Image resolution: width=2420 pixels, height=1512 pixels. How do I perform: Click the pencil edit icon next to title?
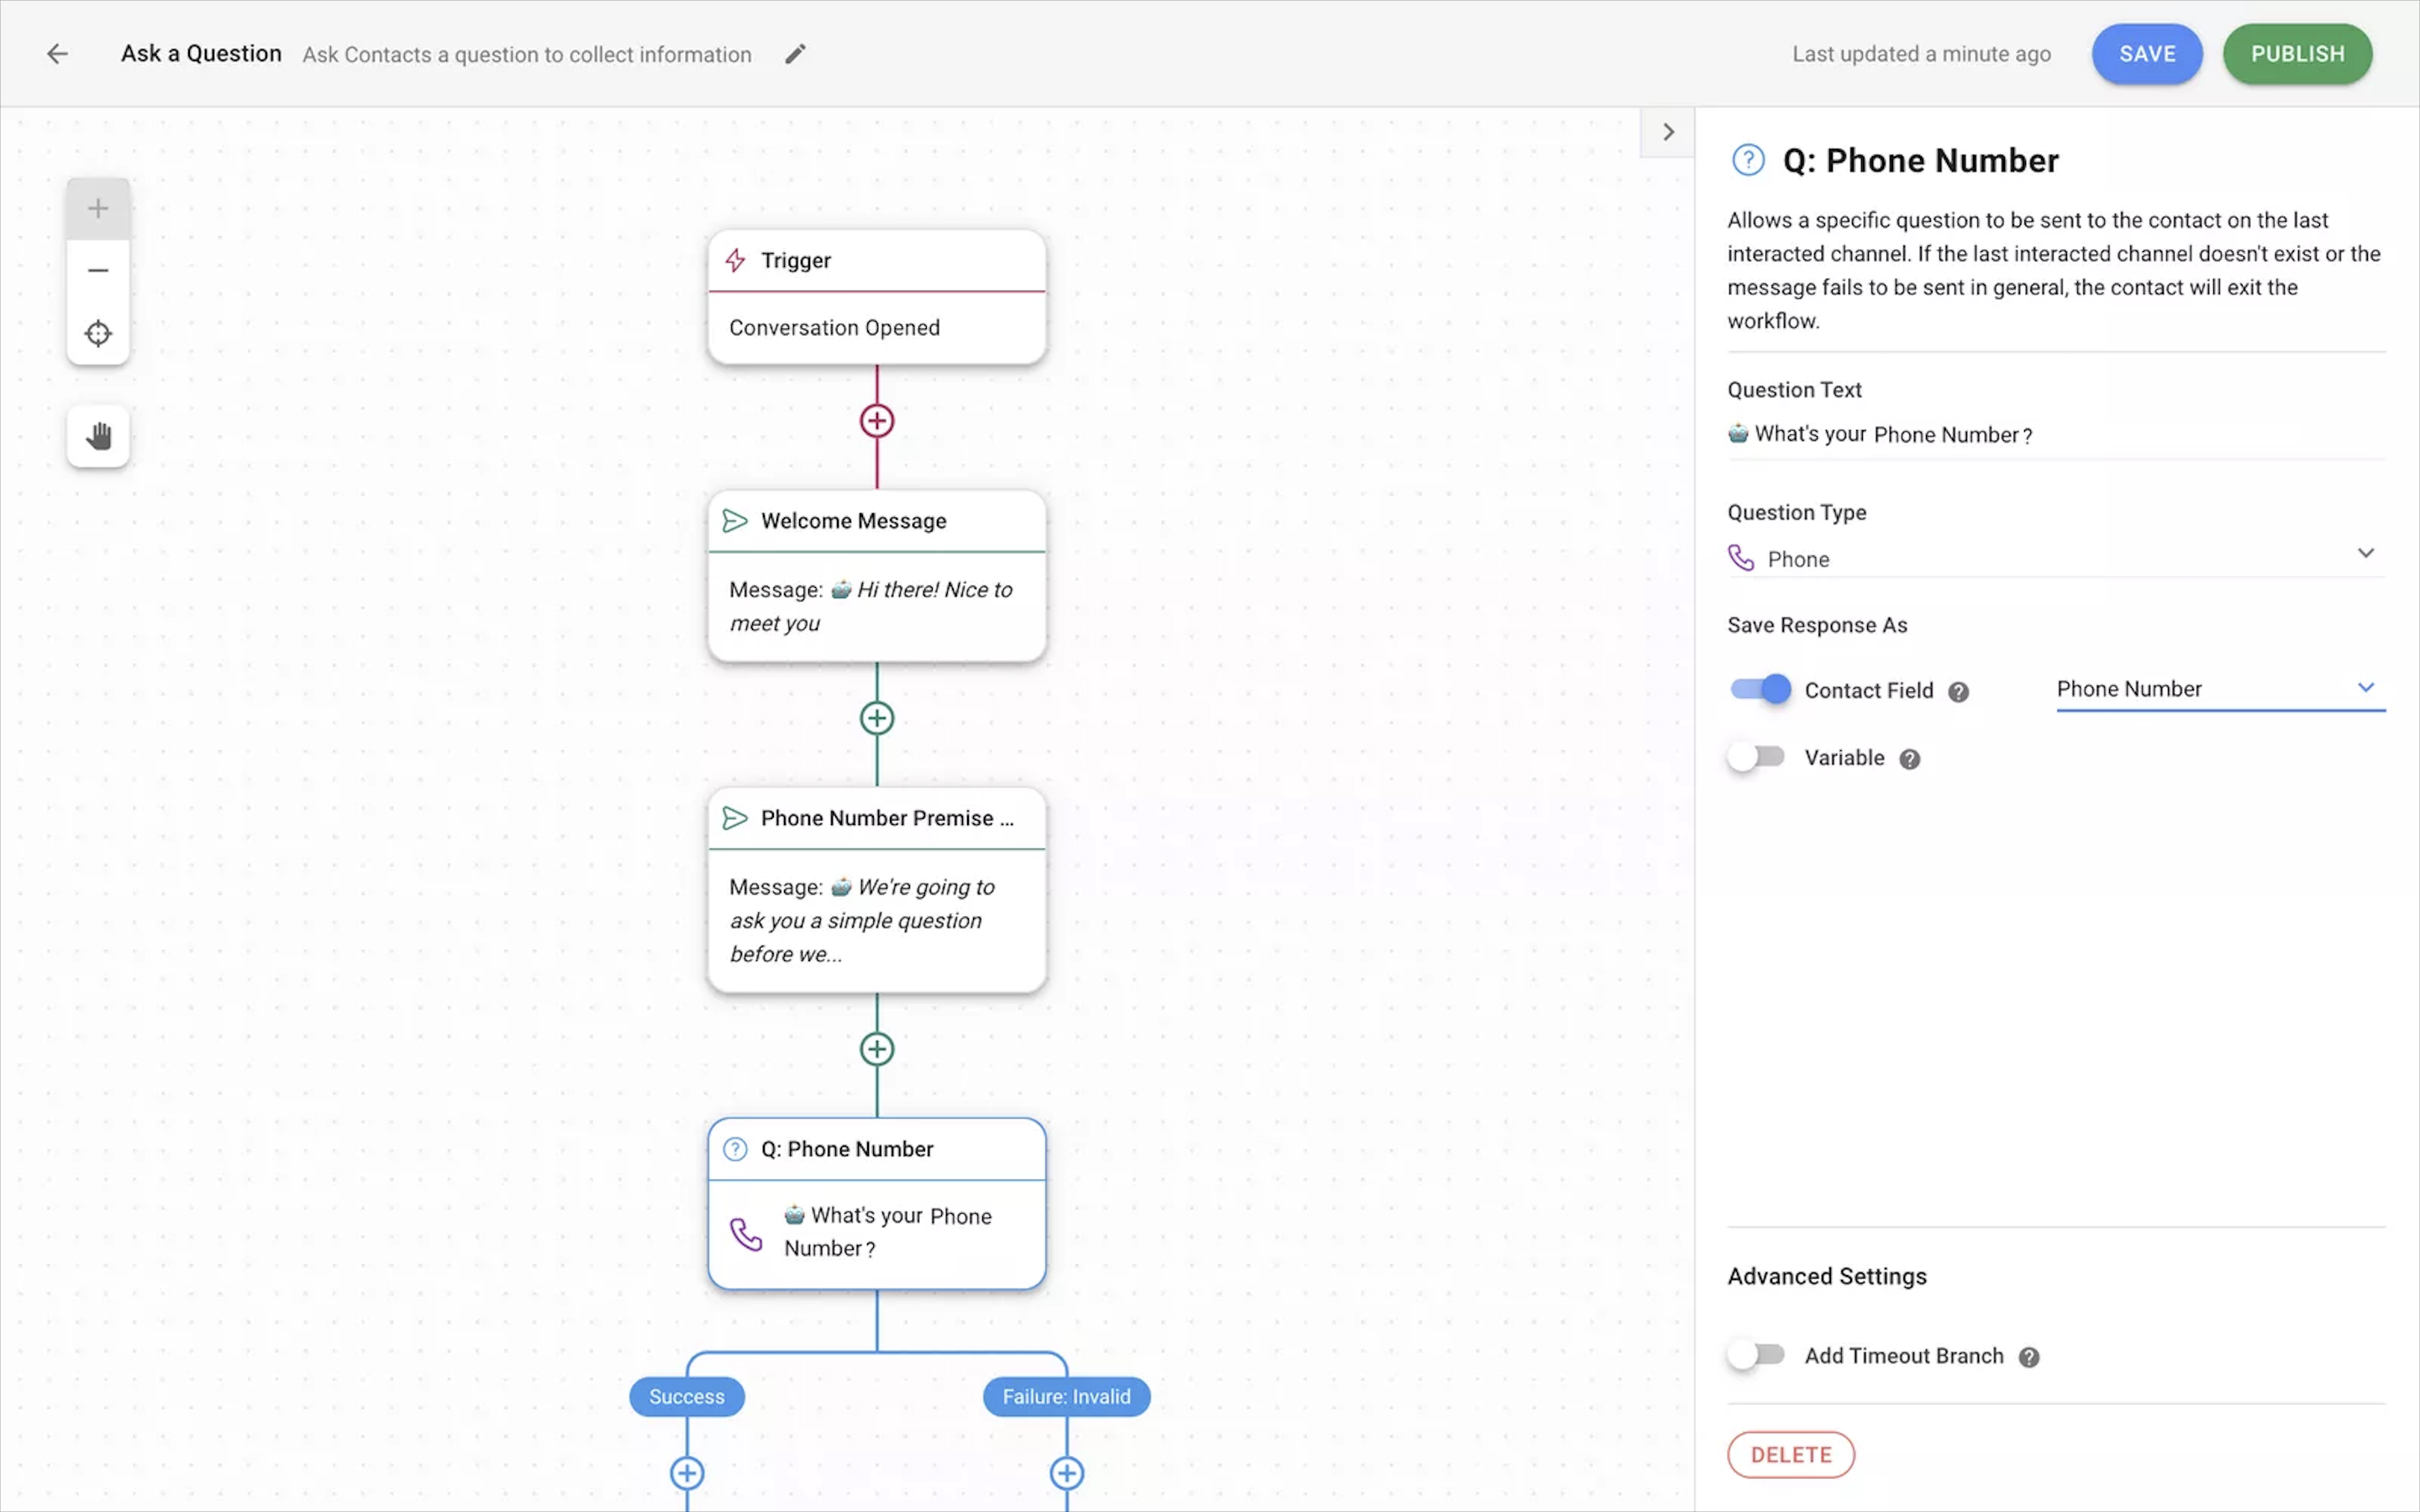[x=792, y=54]
